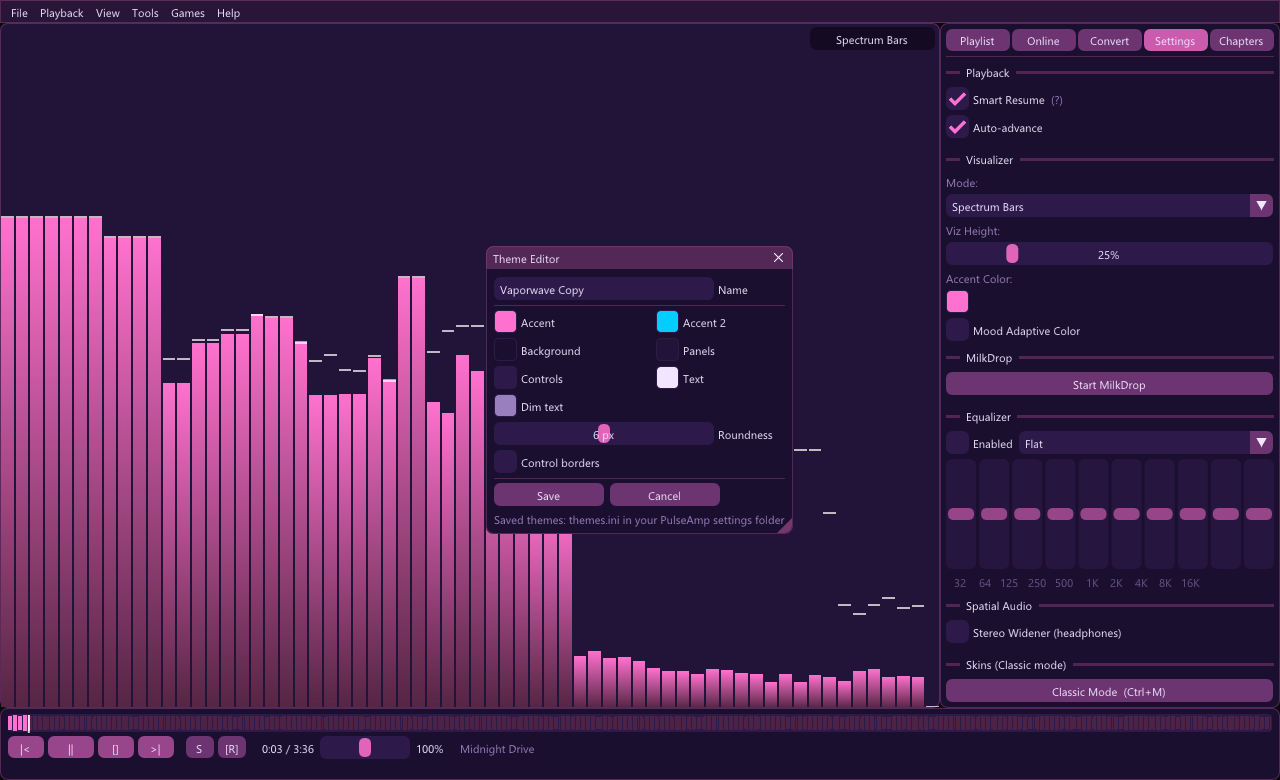Open the Tools menu

(145, 13)
